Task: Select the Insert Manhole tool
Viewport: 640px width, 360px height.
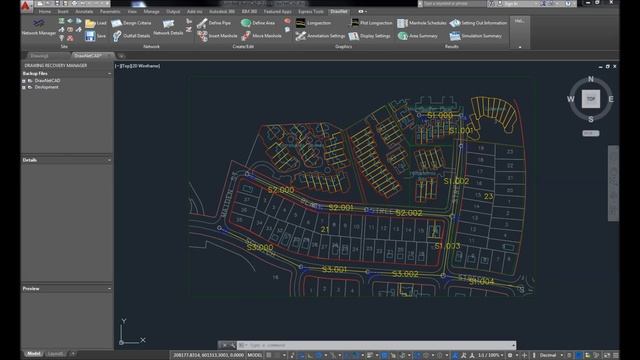Action: 217,36
